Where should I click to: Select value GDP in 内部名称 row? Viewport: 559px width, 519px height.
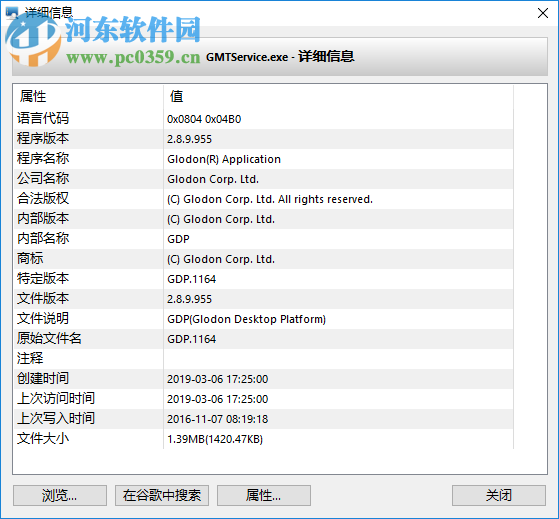coord(178,239)
